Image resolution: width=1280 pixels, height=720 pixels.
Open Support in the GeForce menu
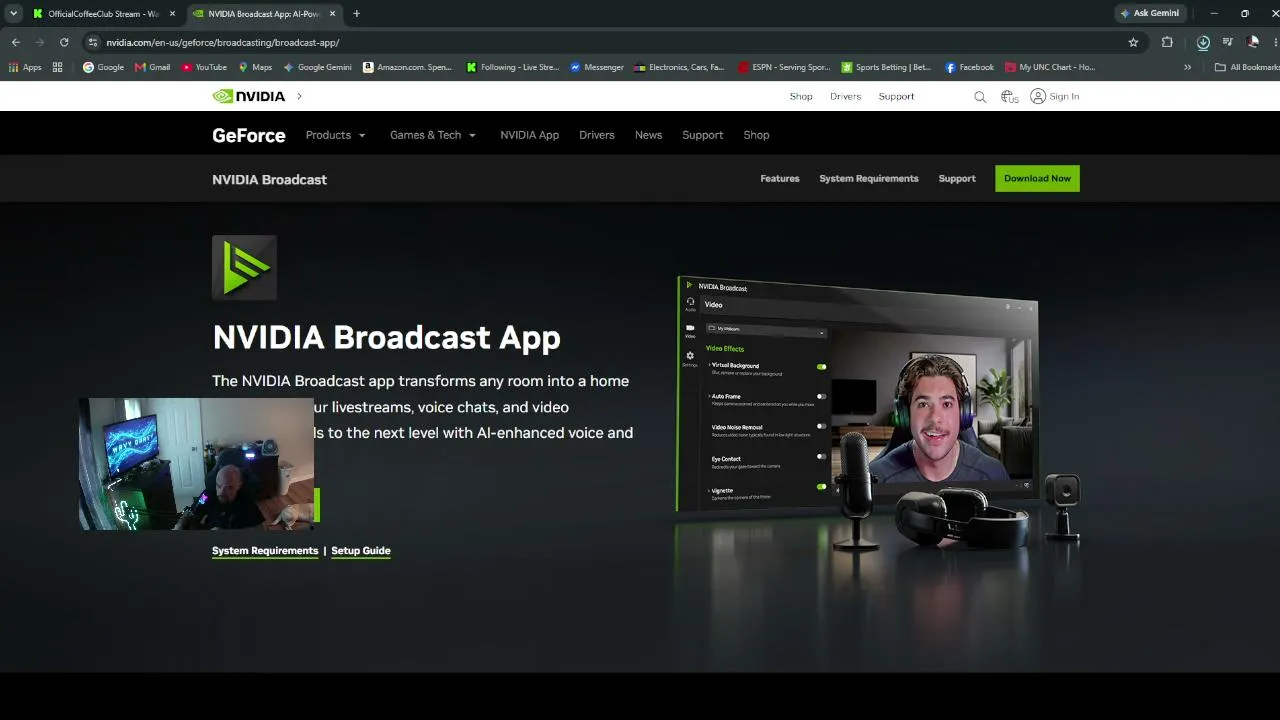tap(703, 135)
